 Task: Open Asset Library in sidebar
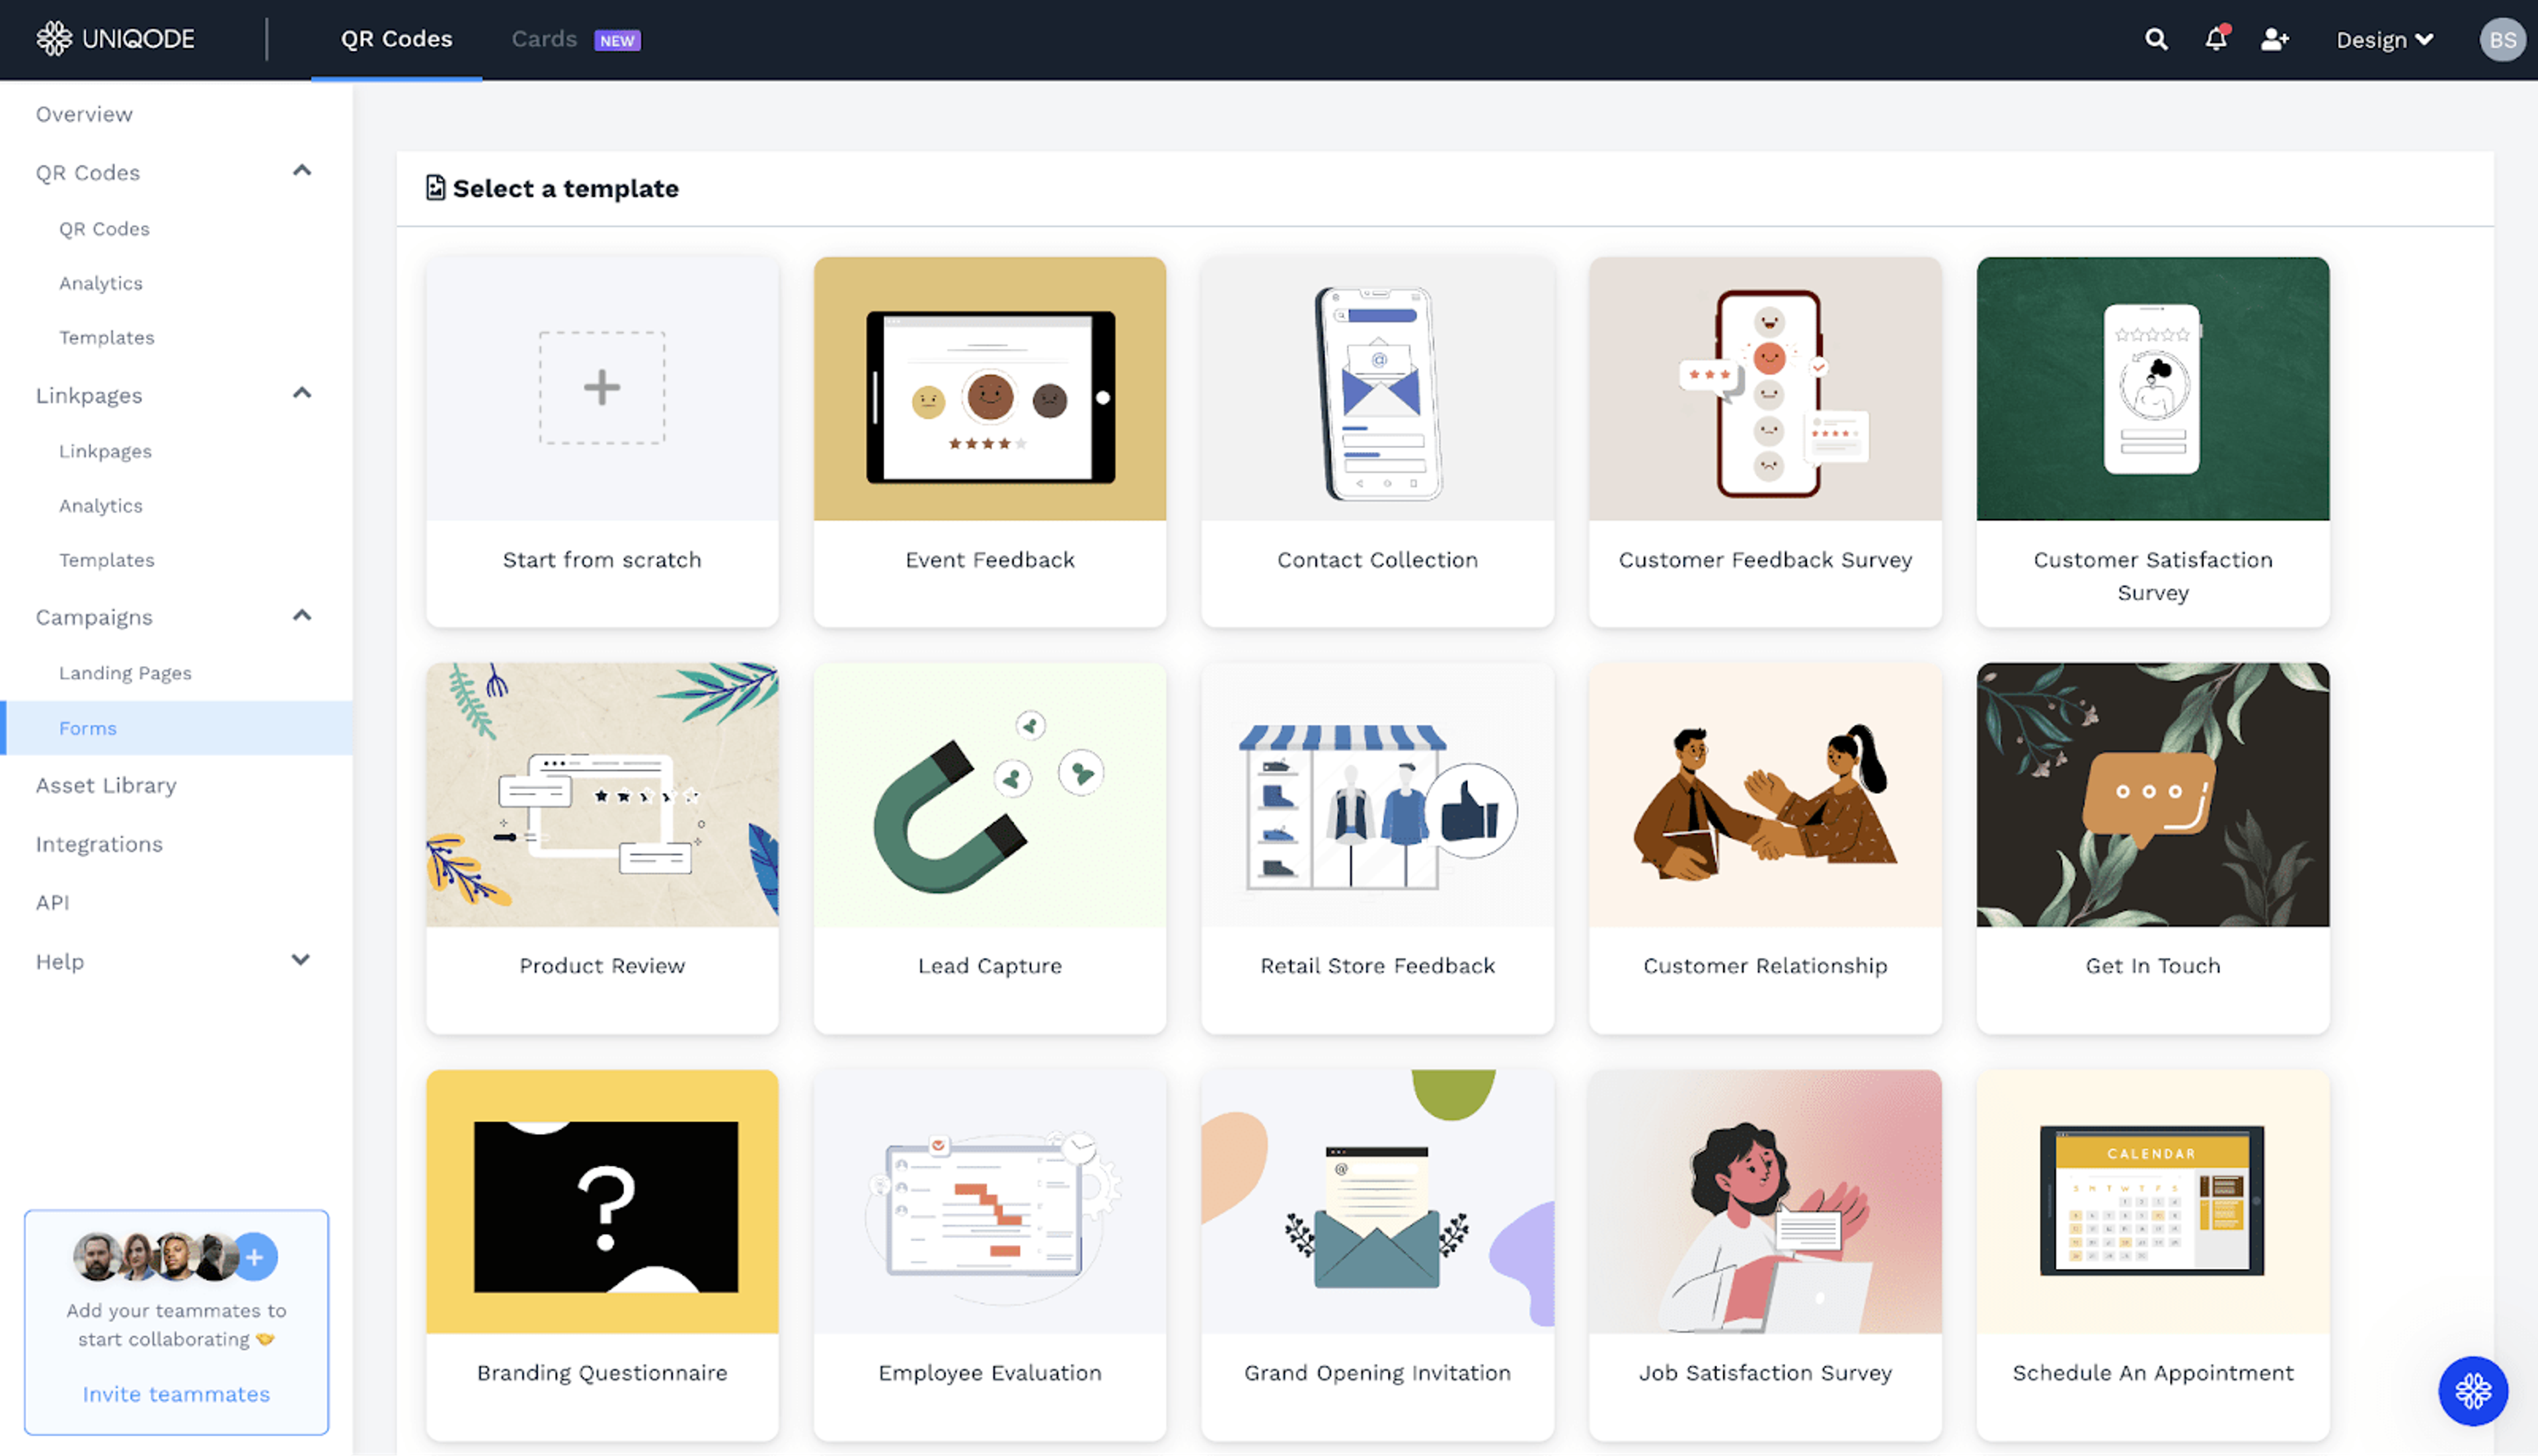pyautogui.click(x=106, y=785)
